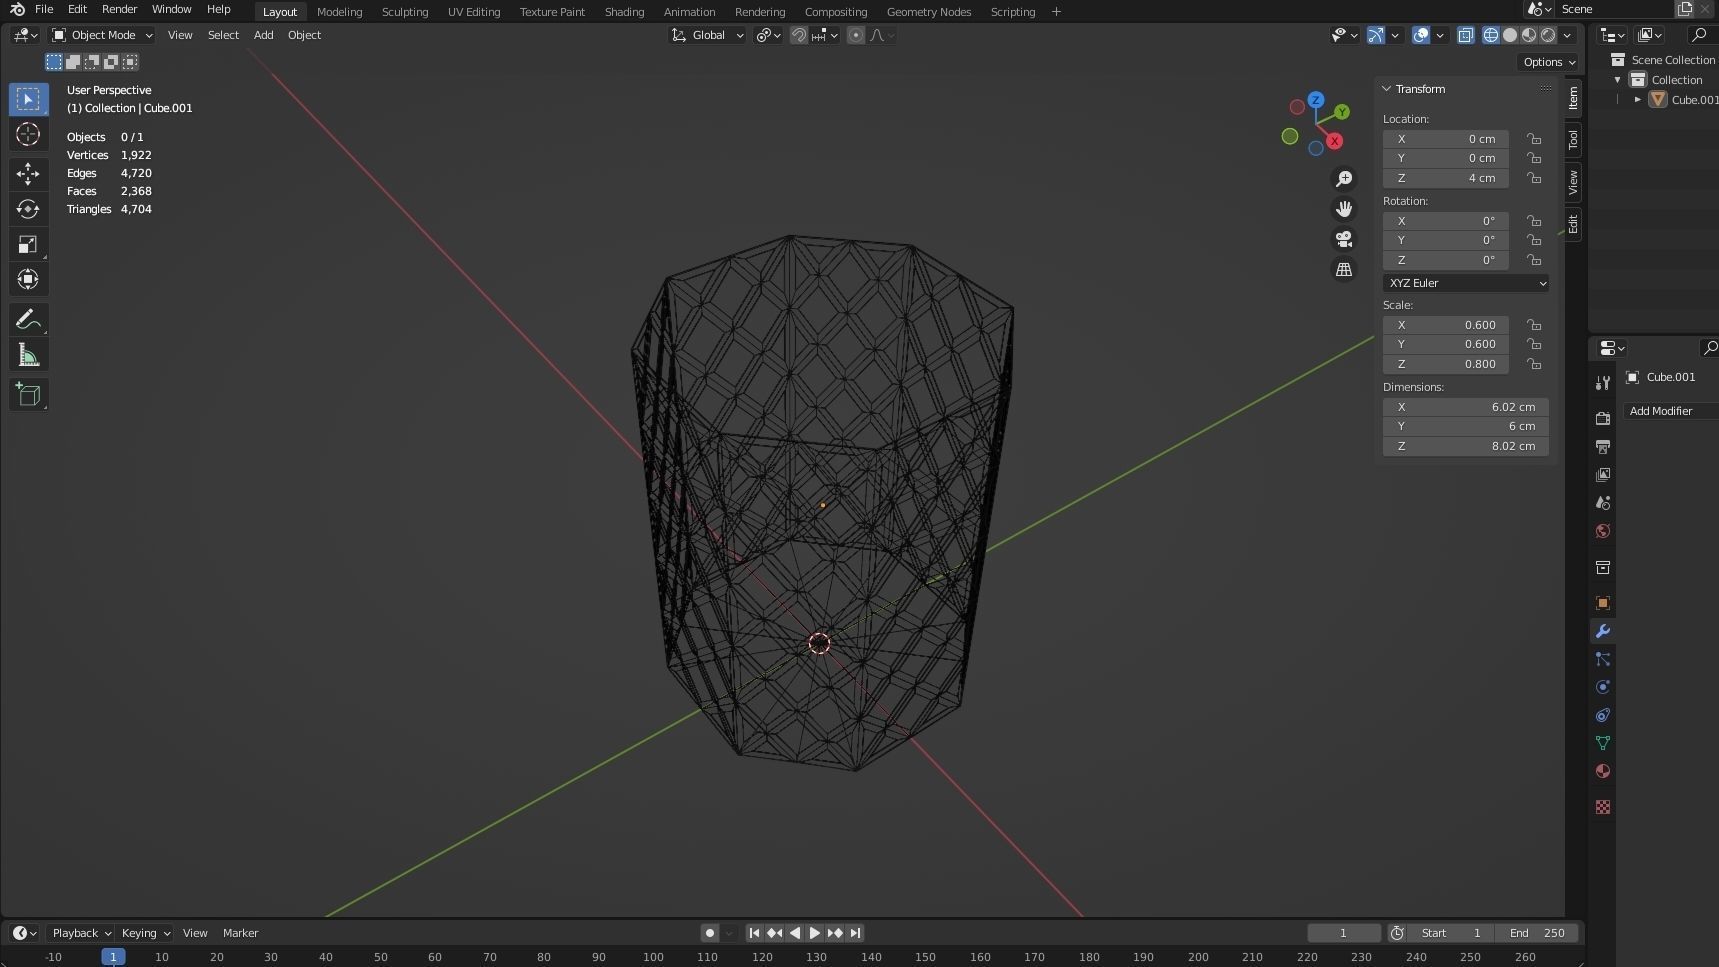1719x967 pixels.
Task: Open the View Layer properties tab icon
Action: click(1603, 474)
